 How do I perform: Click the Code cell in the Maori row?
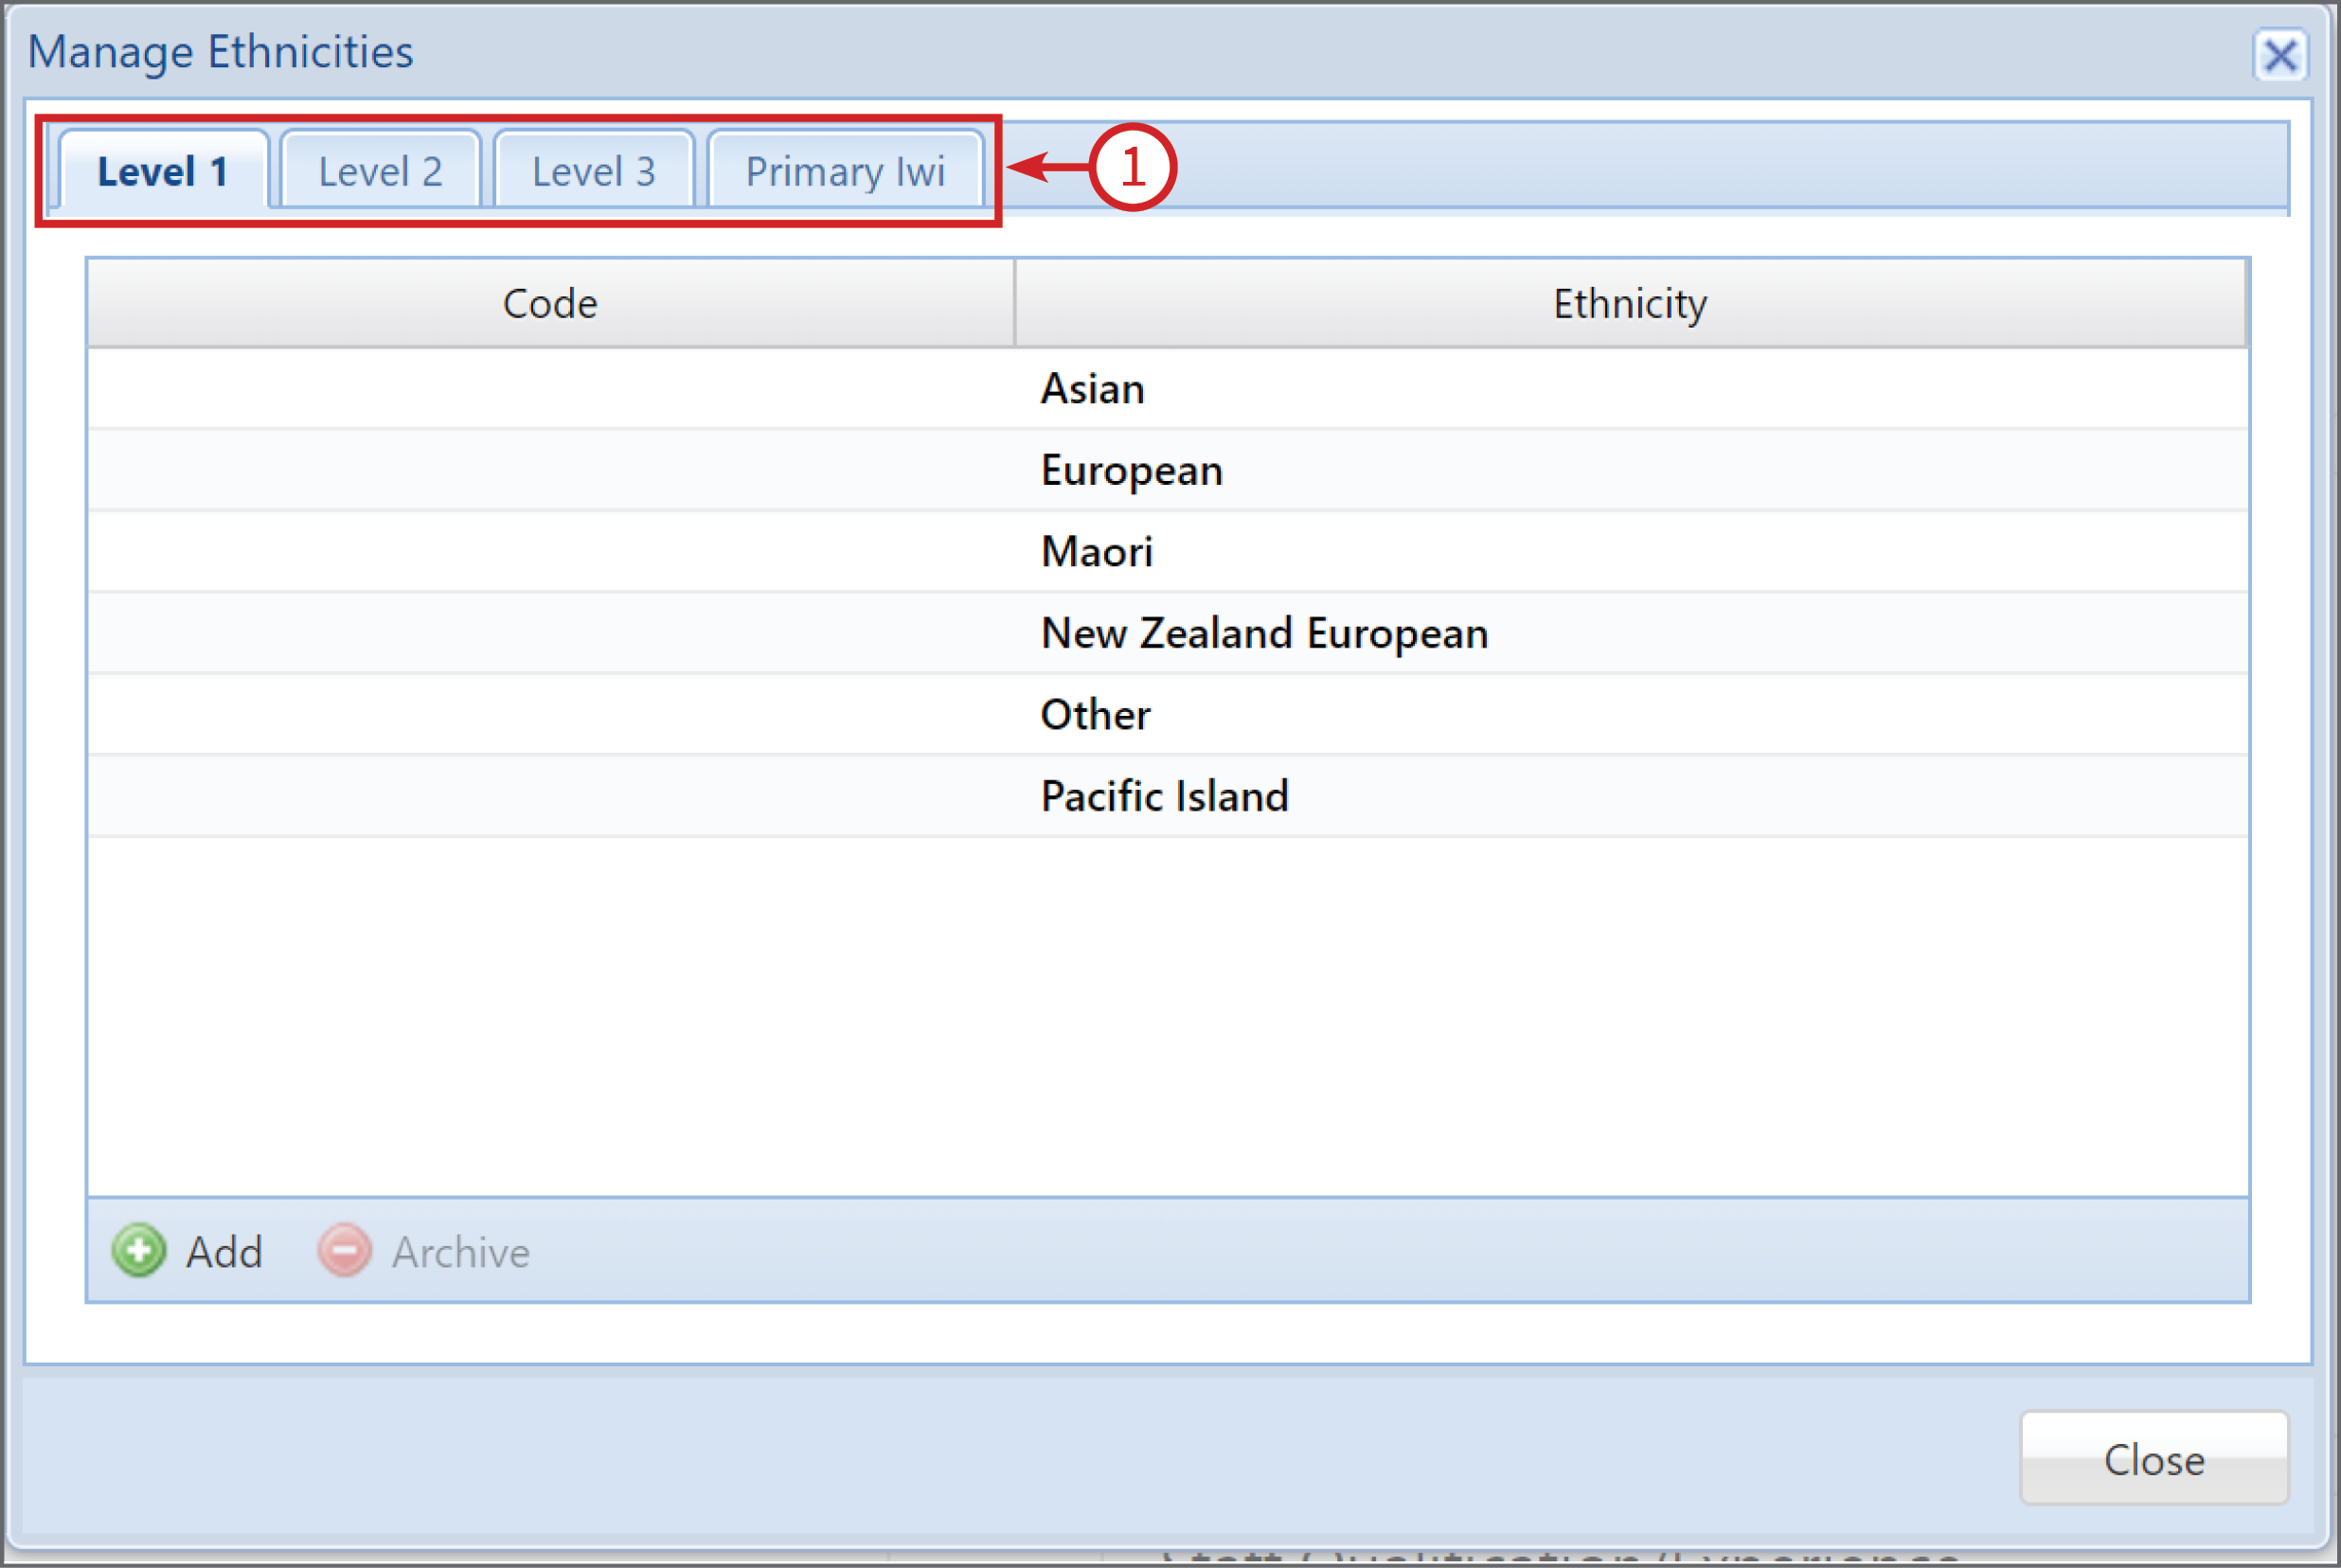click(551, 552)
